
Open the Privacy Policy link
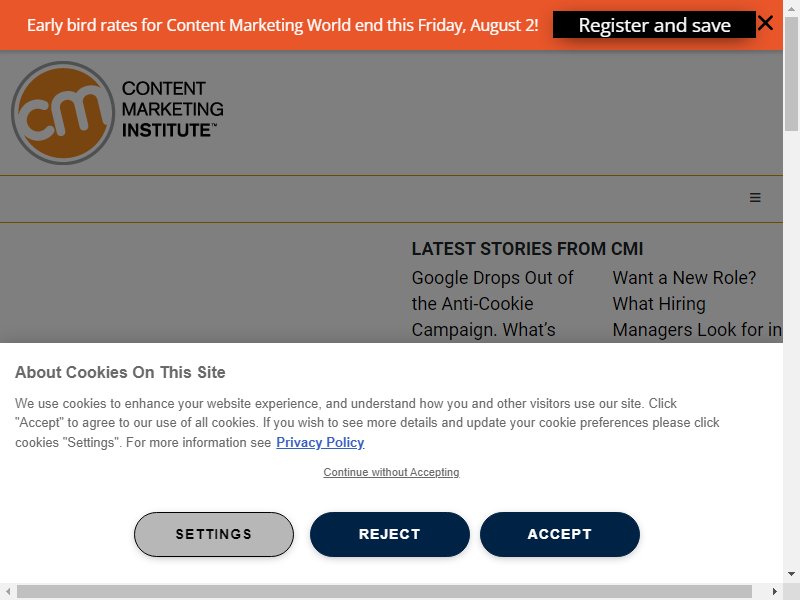320,442
